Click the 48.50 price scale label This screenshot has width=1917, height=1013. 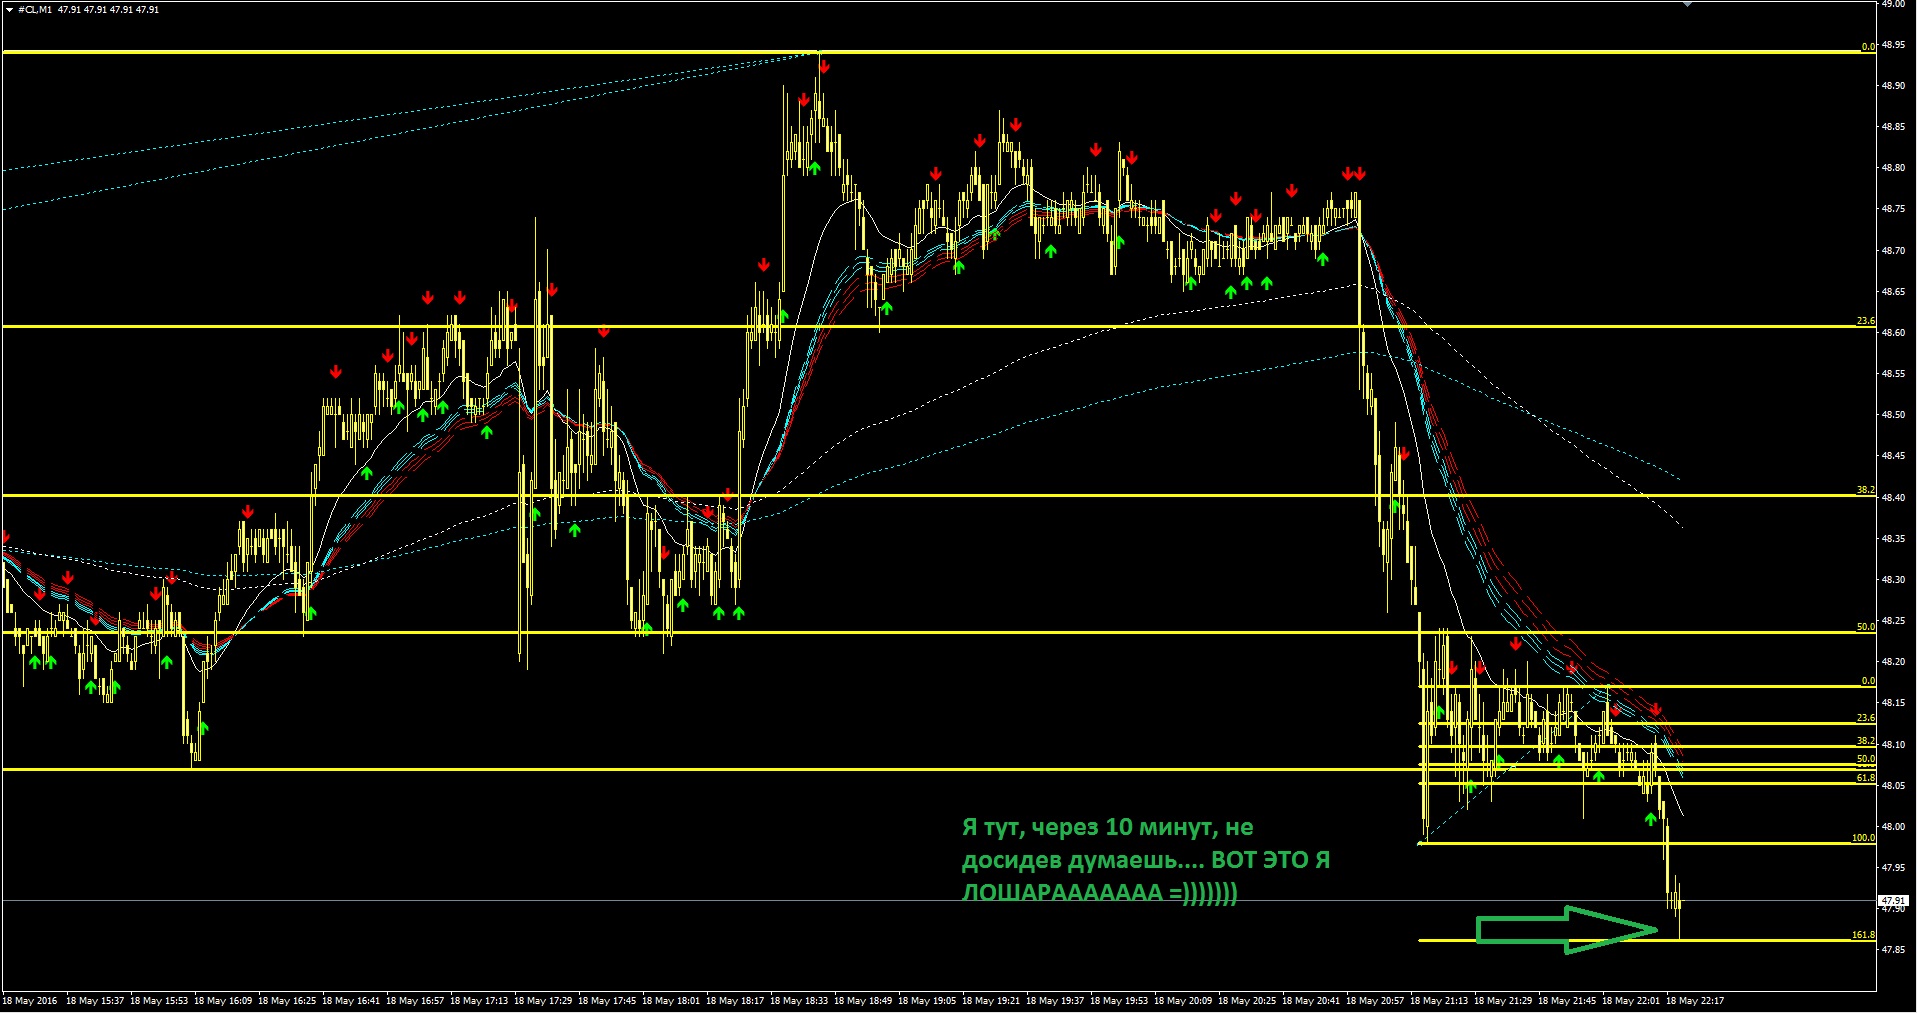[x=1893, y=415]
